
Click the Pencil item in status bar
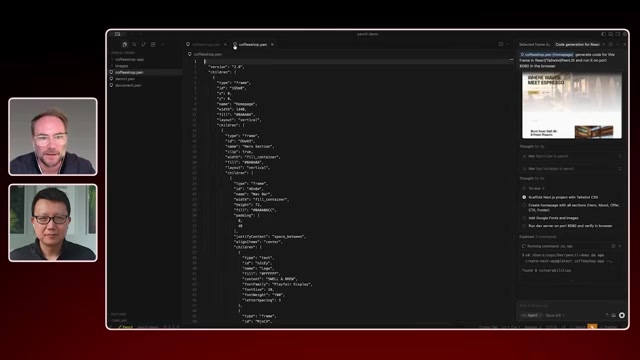click(126, 327)
